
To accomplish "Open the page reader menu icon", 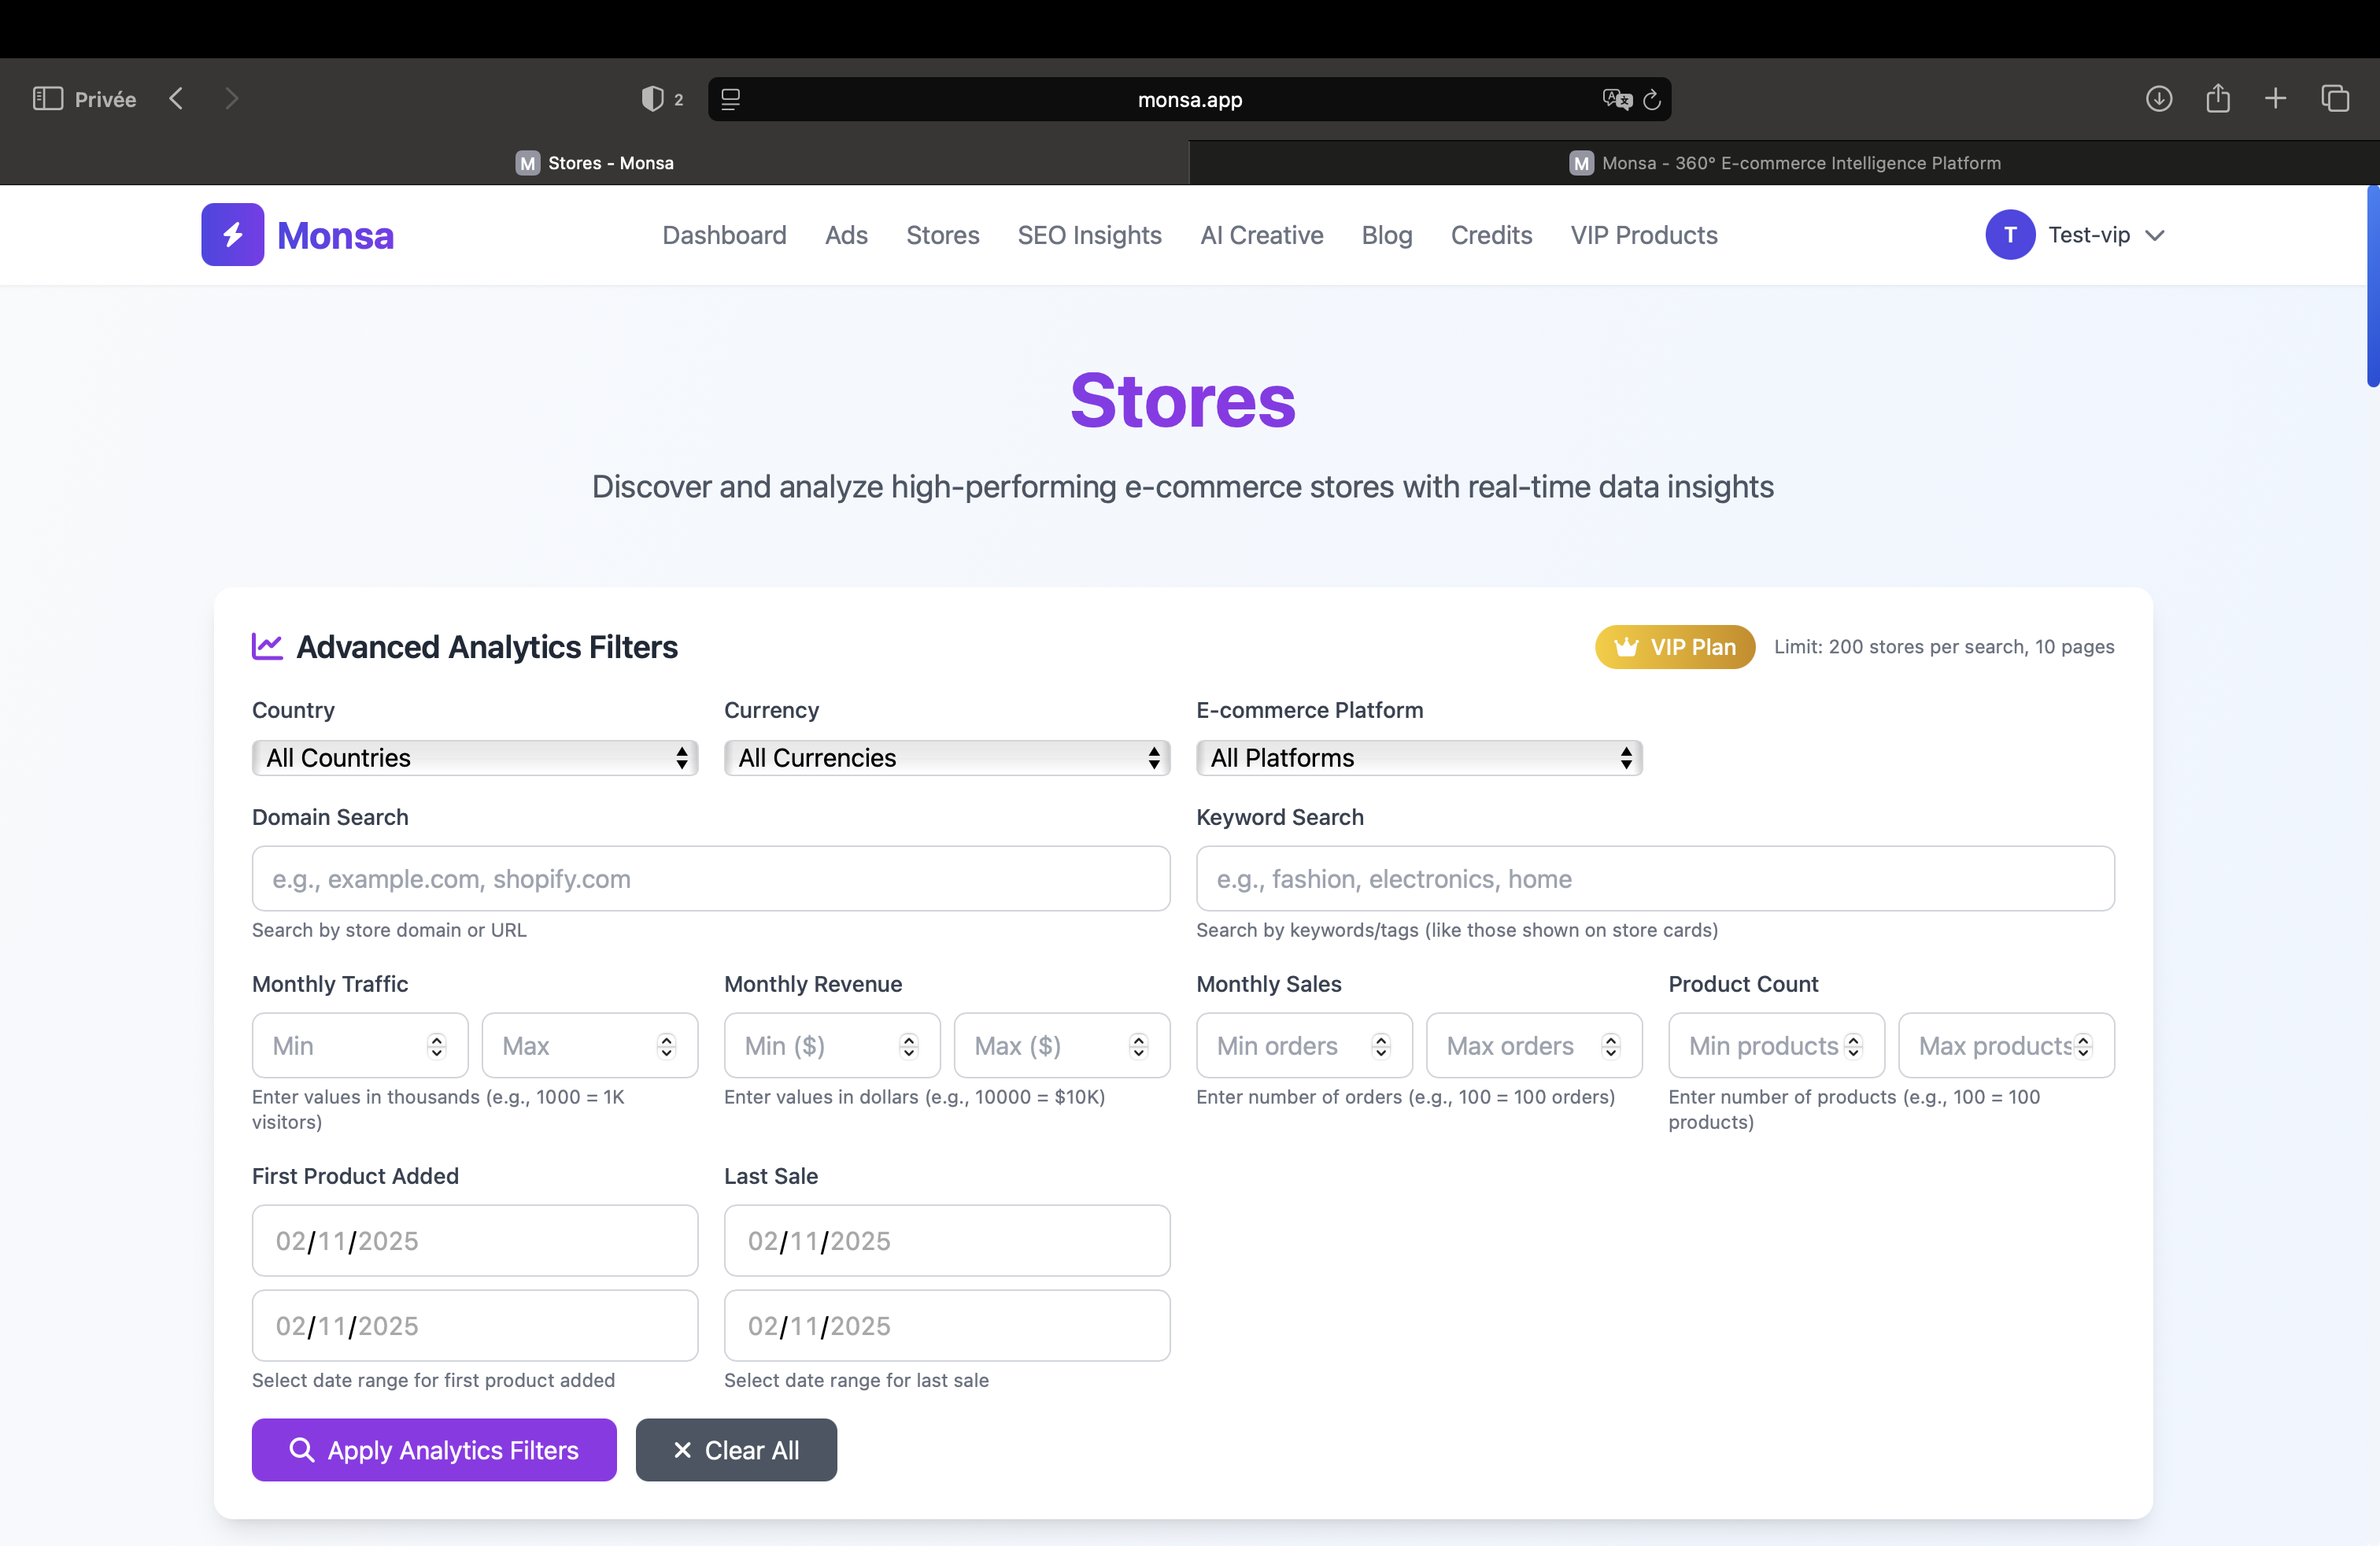I will click(731, 99).
